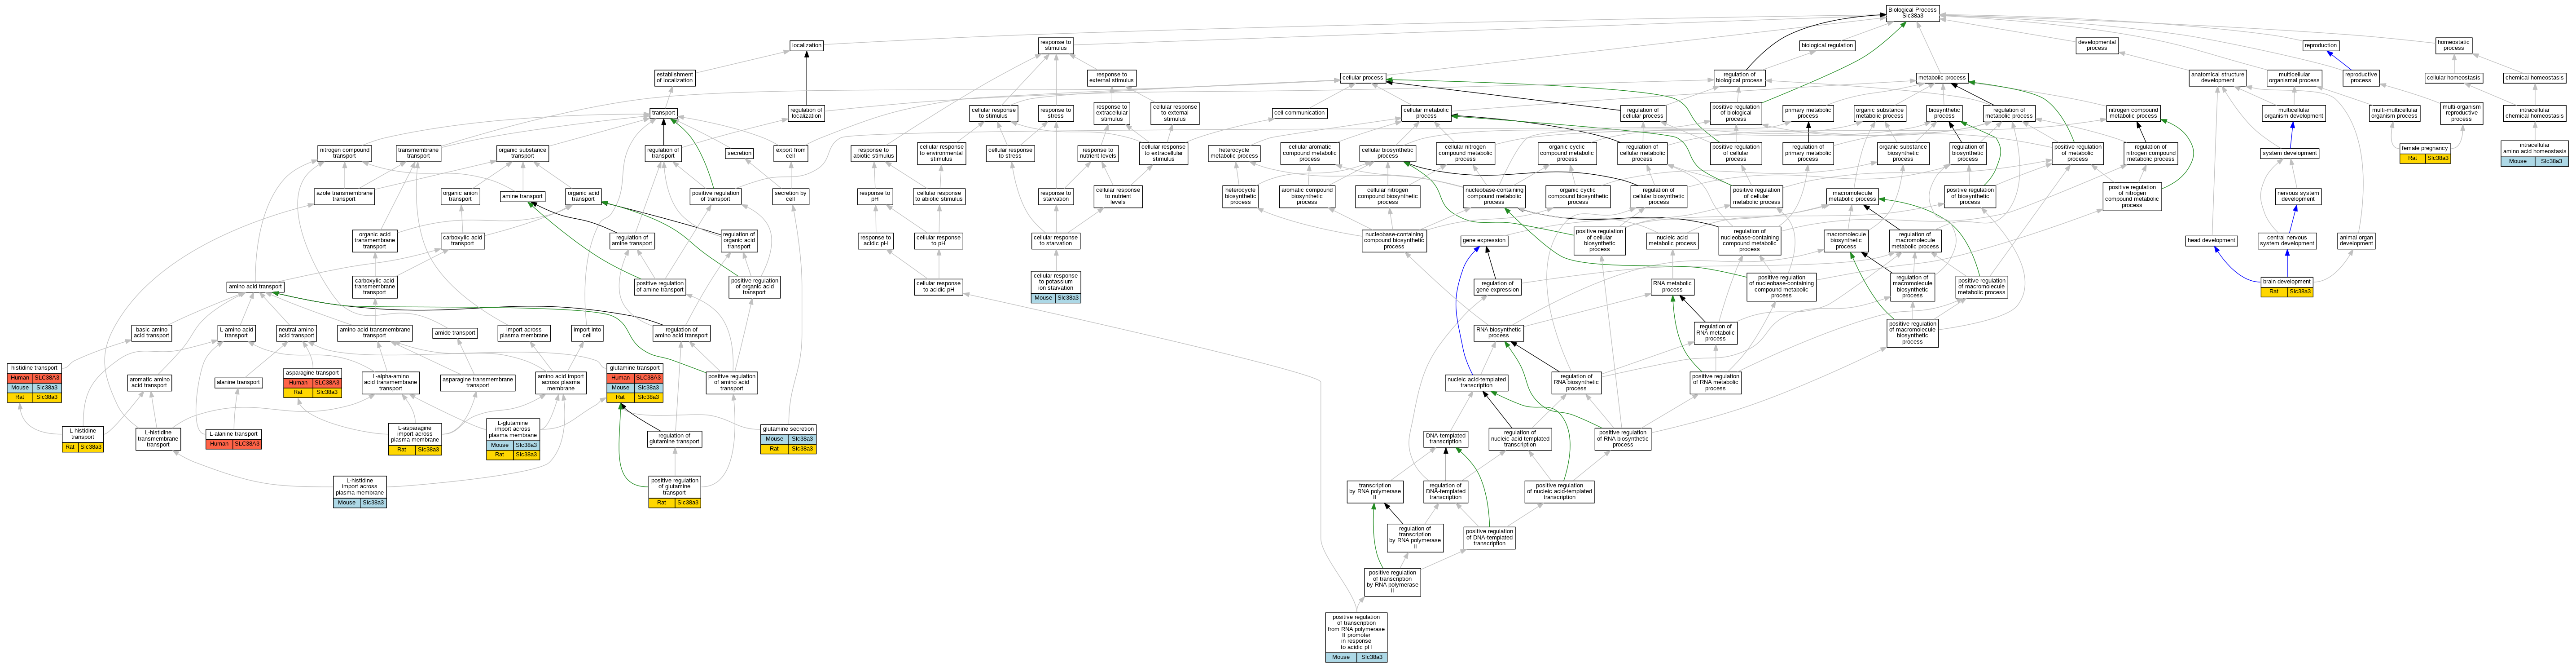Click the 'response to abiotic stimulus' node
This screenshot has height=667, width=2576.
point(873,153)
